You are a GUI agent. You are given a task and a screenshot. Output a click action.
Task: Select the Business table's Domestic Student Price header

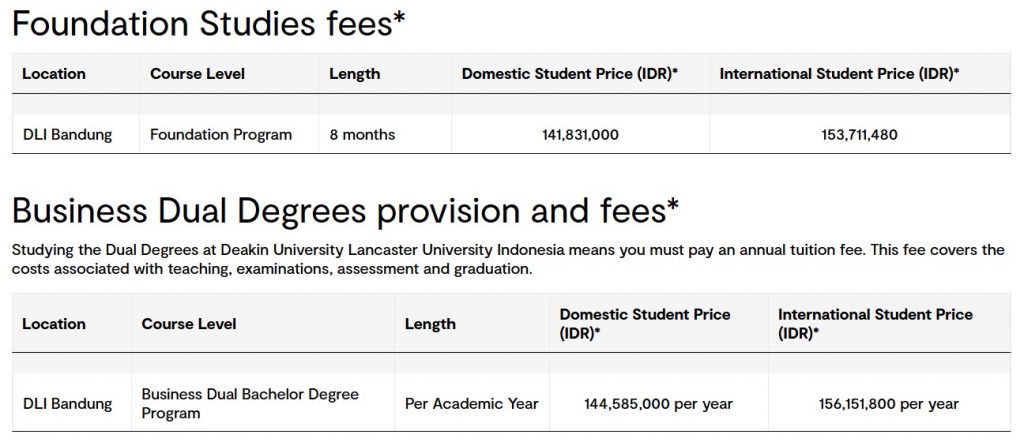click(x=645, y=323)
